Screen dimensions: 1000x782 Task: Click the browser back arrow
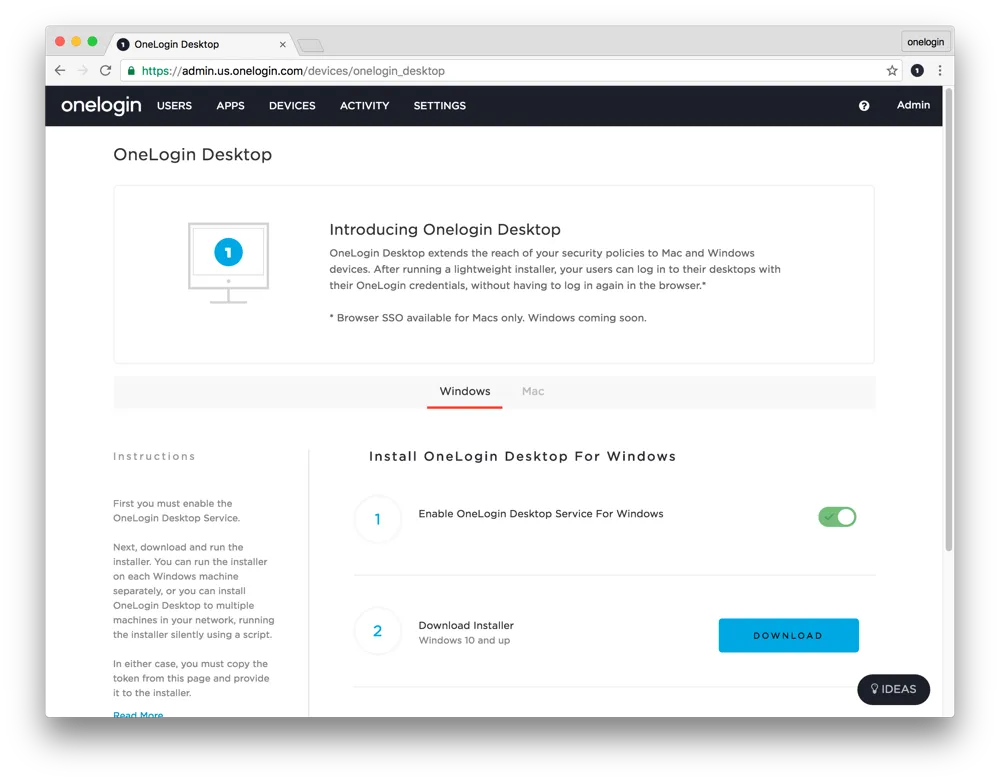pos(60,71)
